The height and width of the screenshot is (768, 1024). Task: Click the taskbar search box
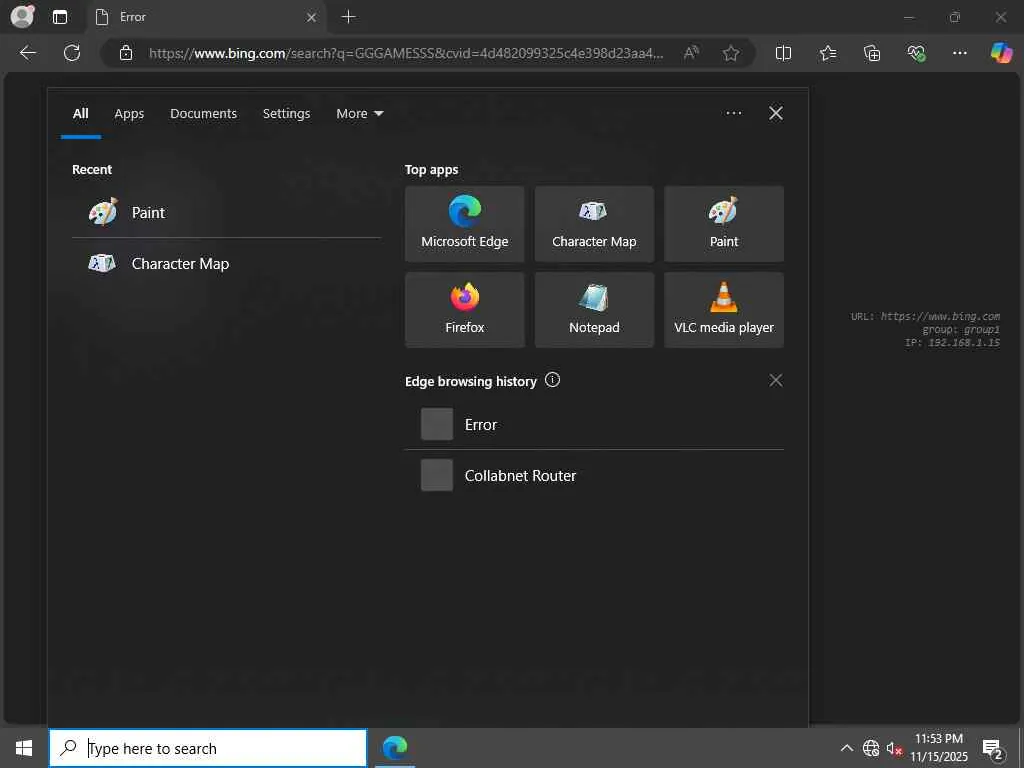(208, 748)
